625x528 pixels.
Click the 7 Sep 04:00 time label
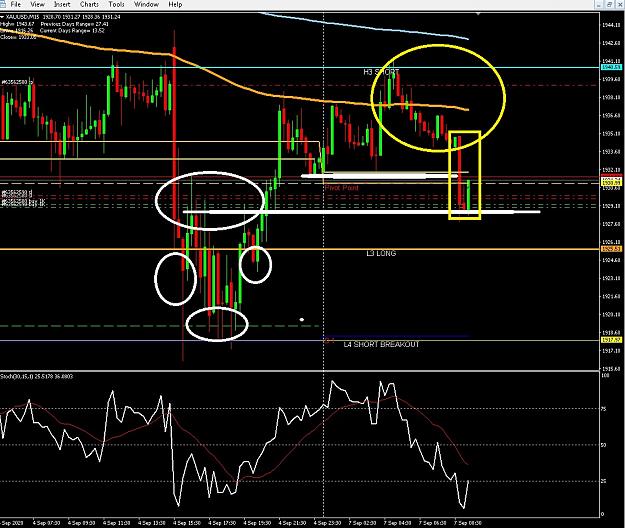pyautogui.click(x=397, y=523)
